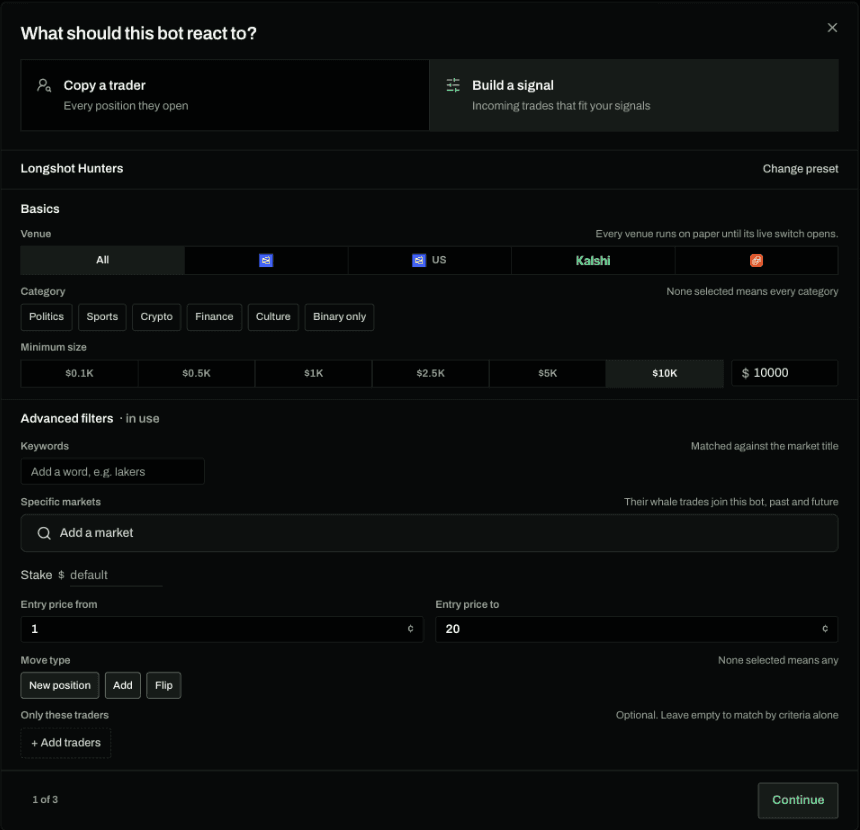The height and width of the screenshot is (830, 860).
Task: Set minimum size to $0.1K
Action: (80, 373)
